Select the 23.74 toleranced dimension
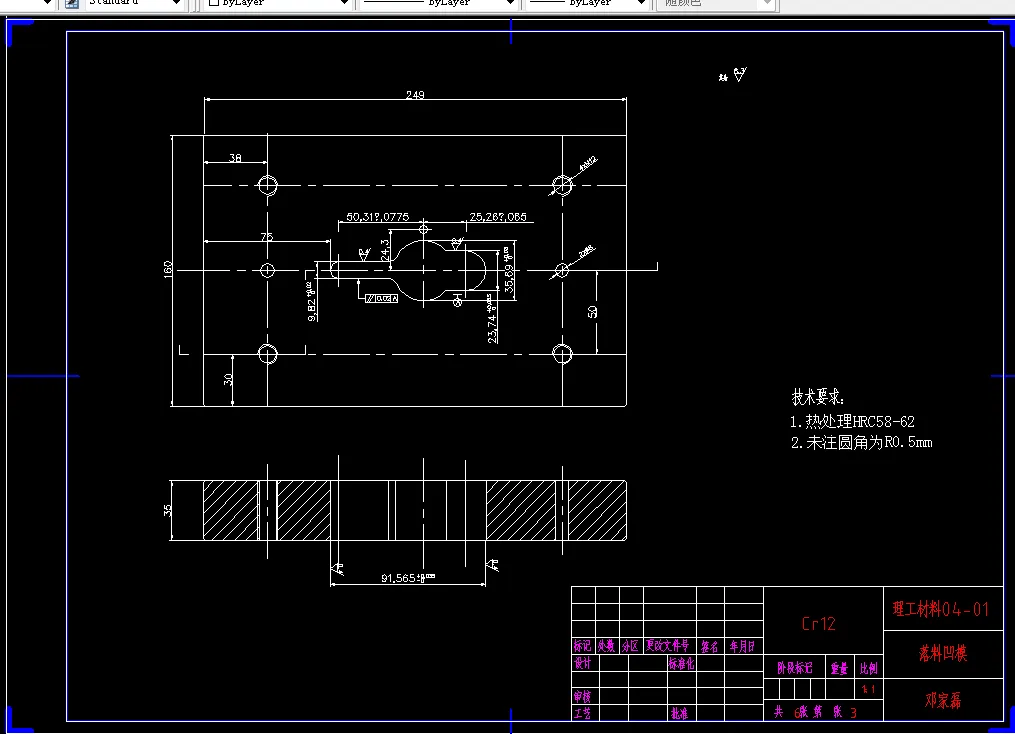This screenshot has height=734, width=1015. (492, 319)
